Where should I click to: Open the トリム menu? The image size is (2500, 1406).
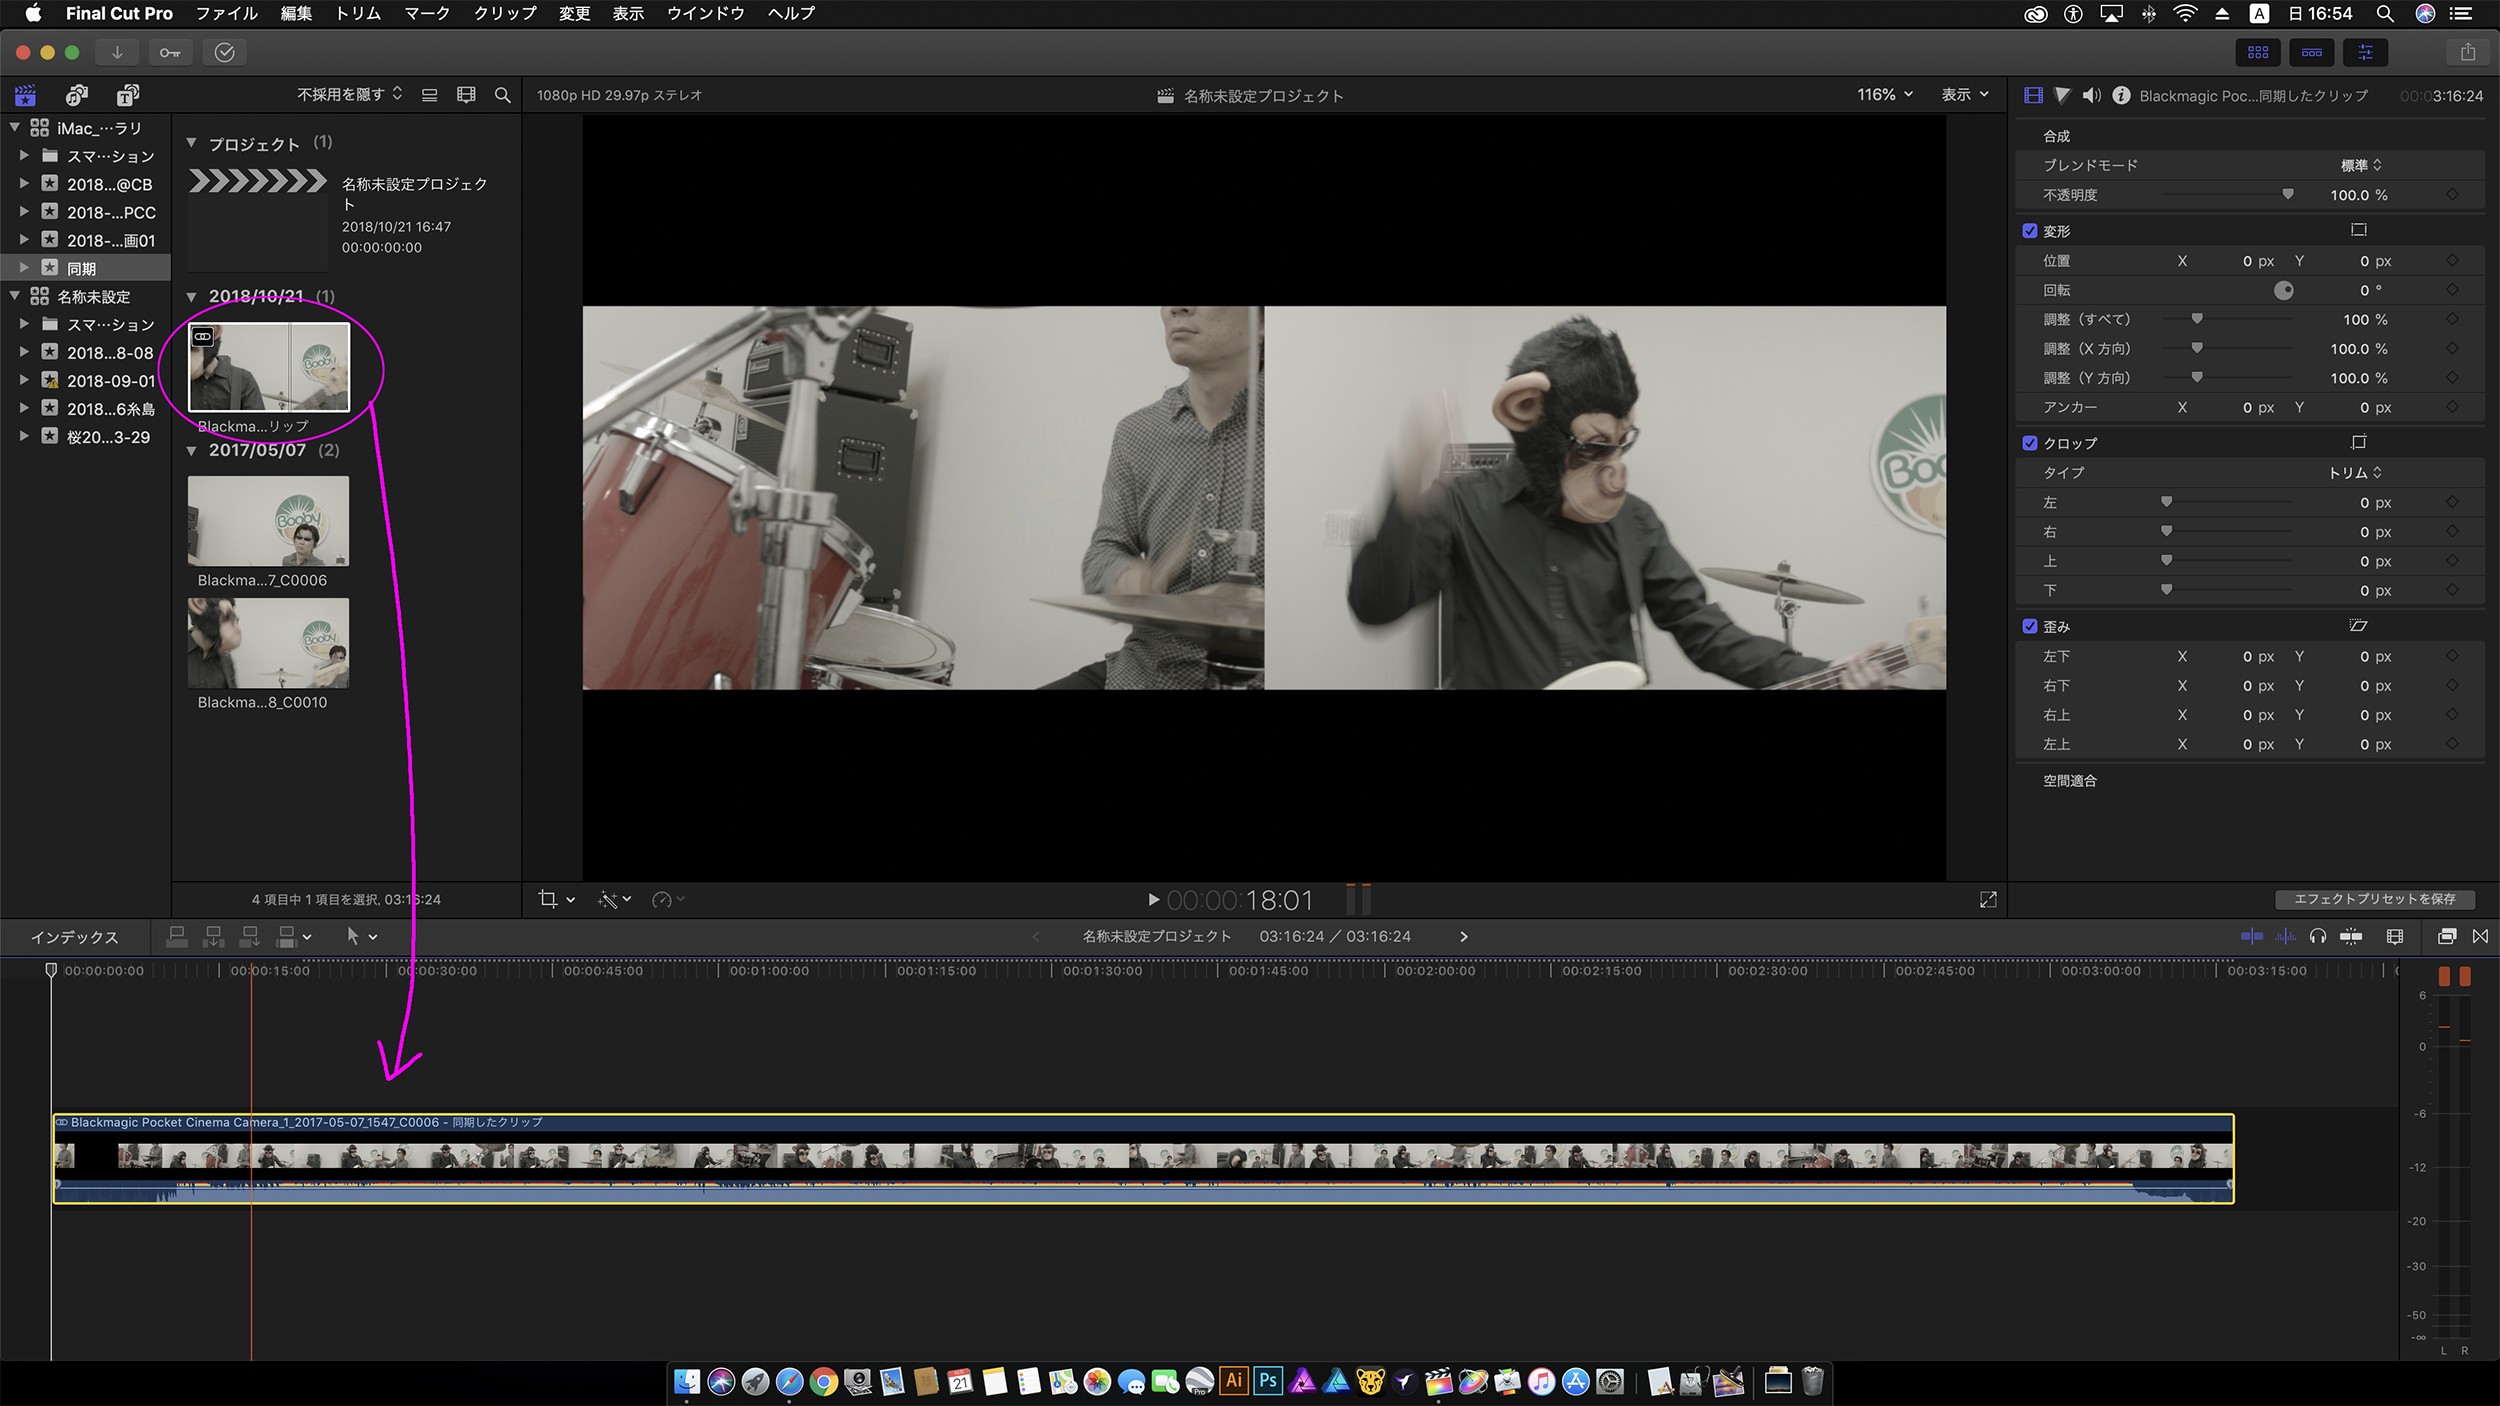coord(357,13)
